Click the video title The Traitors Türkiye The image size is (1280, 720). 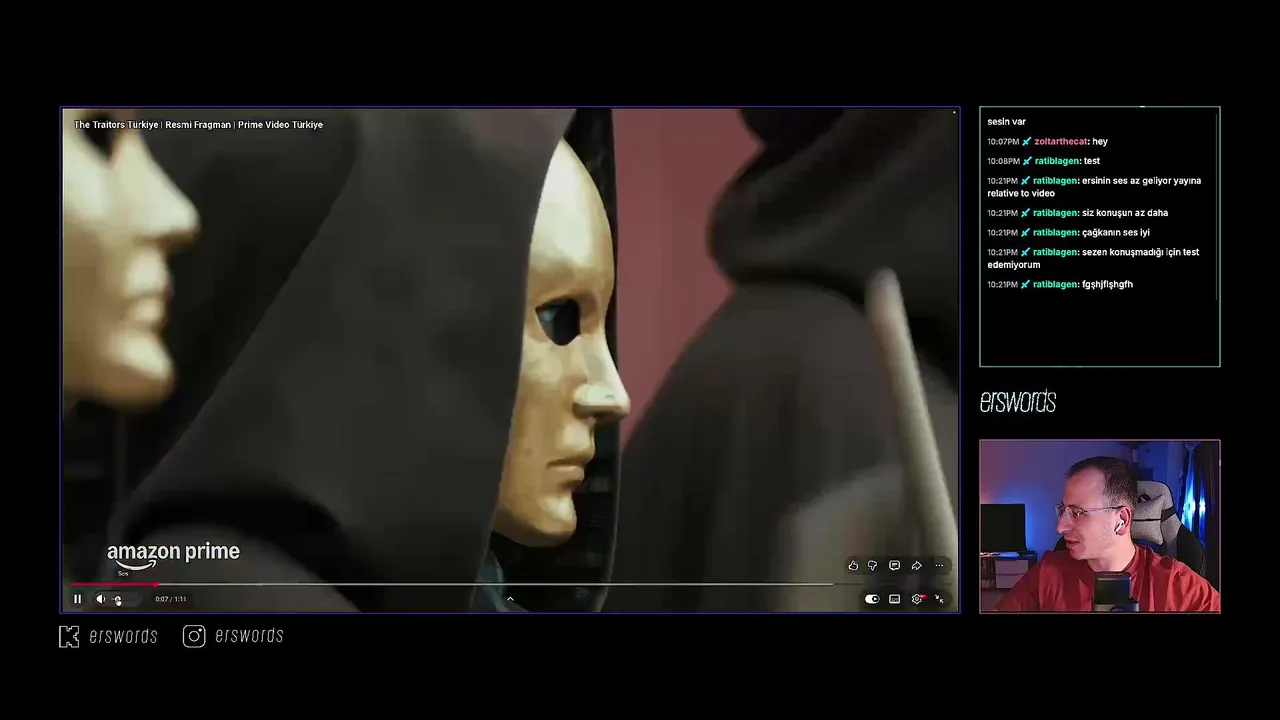(x=198, y=125)
